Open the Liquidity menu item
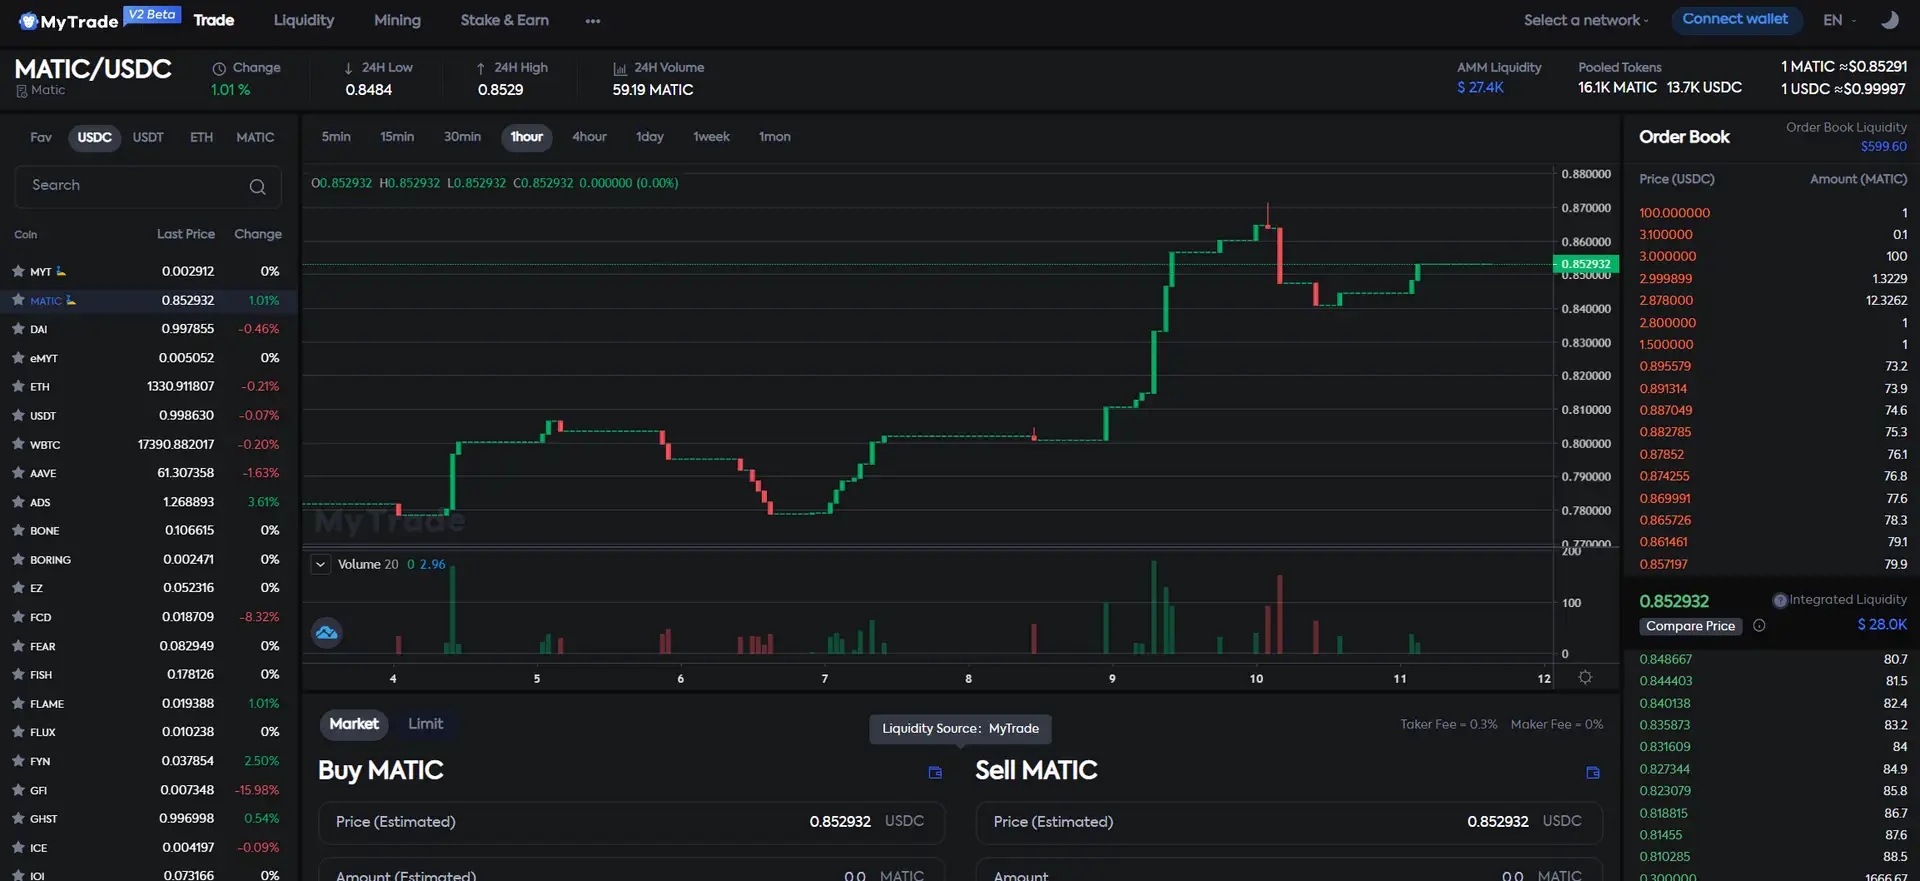1920x881 pixels. tap(304, 20)
